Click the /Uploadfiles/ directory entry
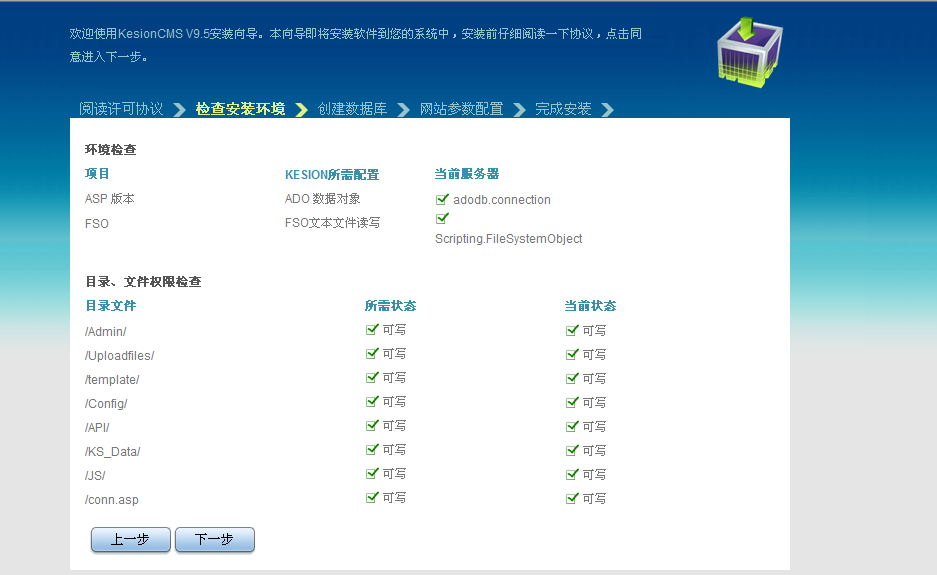 pyautogui.click(x=120, y=356)
